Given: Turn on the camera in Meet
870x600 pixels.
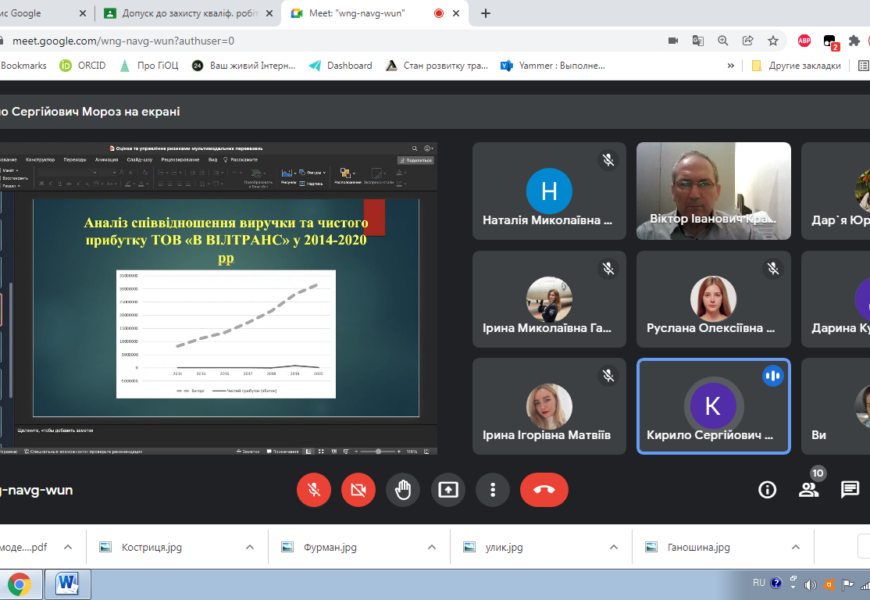Looking at the screenshot, I should (x=358, y=489).
